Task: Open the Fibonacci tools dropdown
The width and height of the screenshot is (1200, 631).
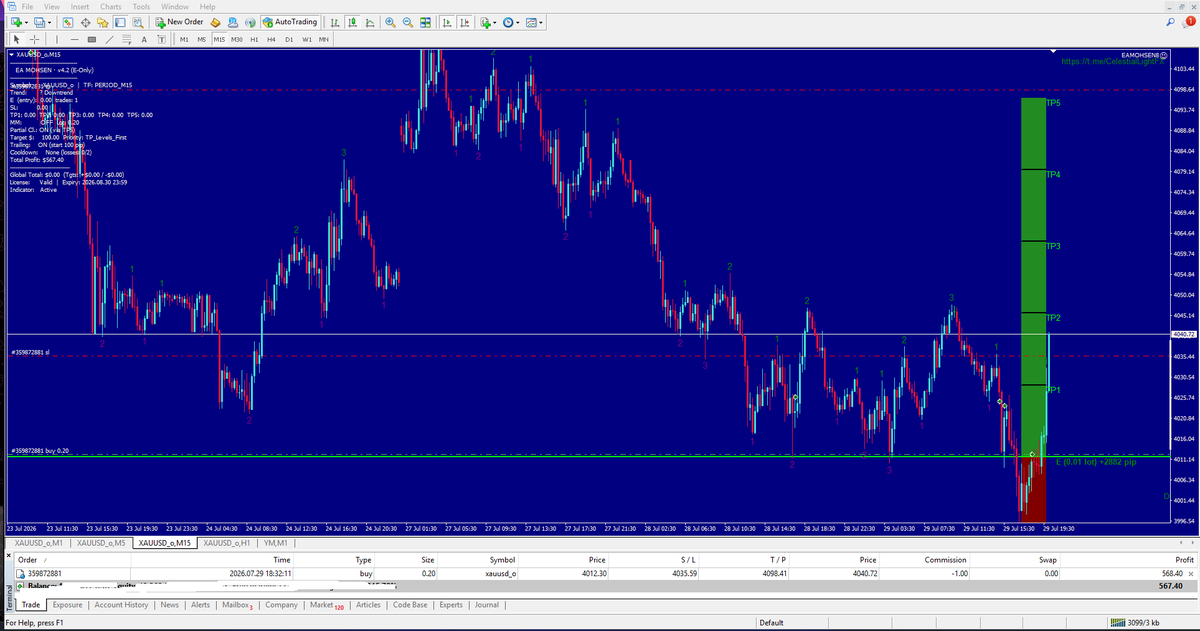Action: (127, 39)
